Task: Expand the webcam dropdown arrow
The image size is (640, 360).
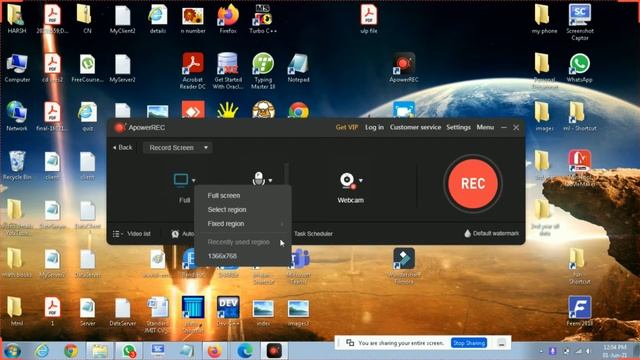Action: (361, 180)
